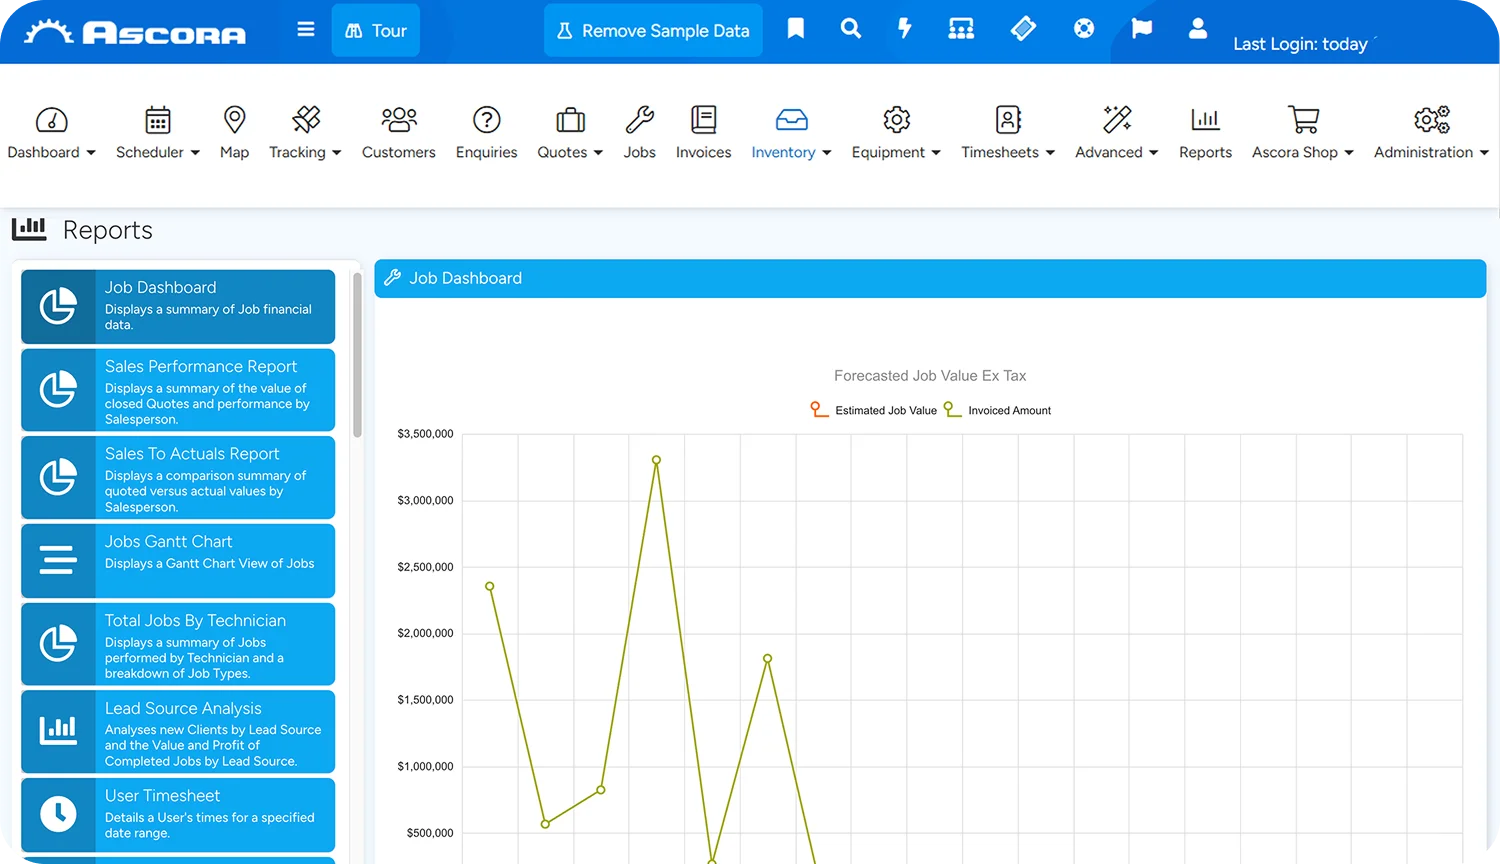1500x864 pixels.
Task: Expand the Dashboard dropdown arrow
Action: 91,153
